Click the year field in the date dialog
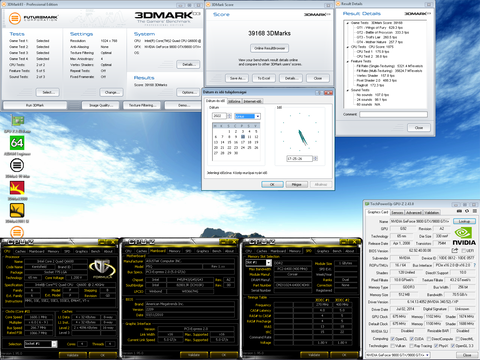 tap(220, 116)
